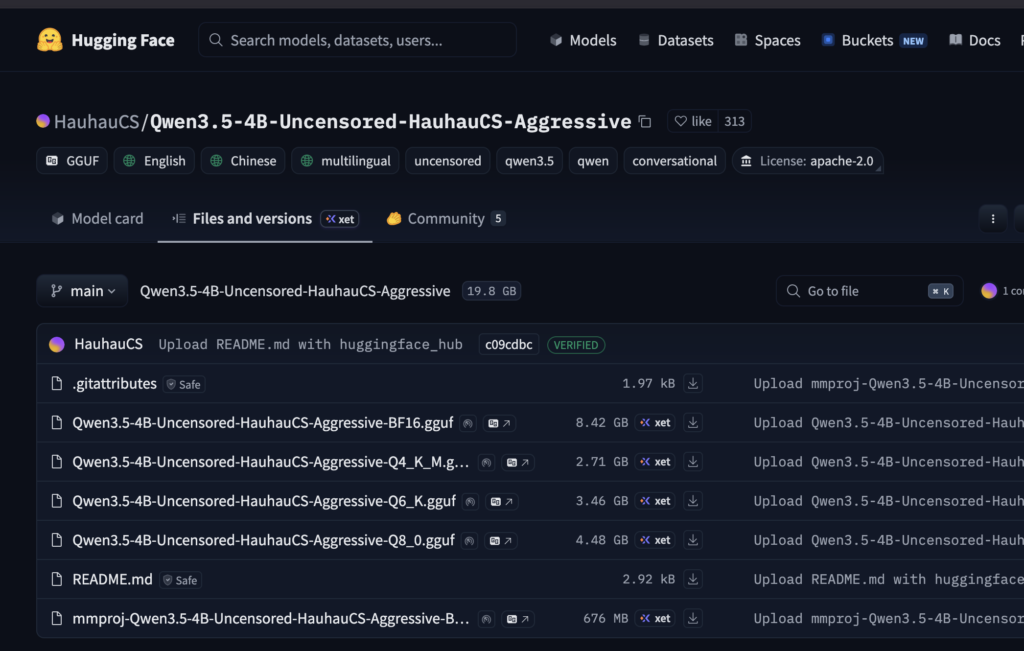
Task: Copy the model name with the copy icon
Action: click(645, 122)
